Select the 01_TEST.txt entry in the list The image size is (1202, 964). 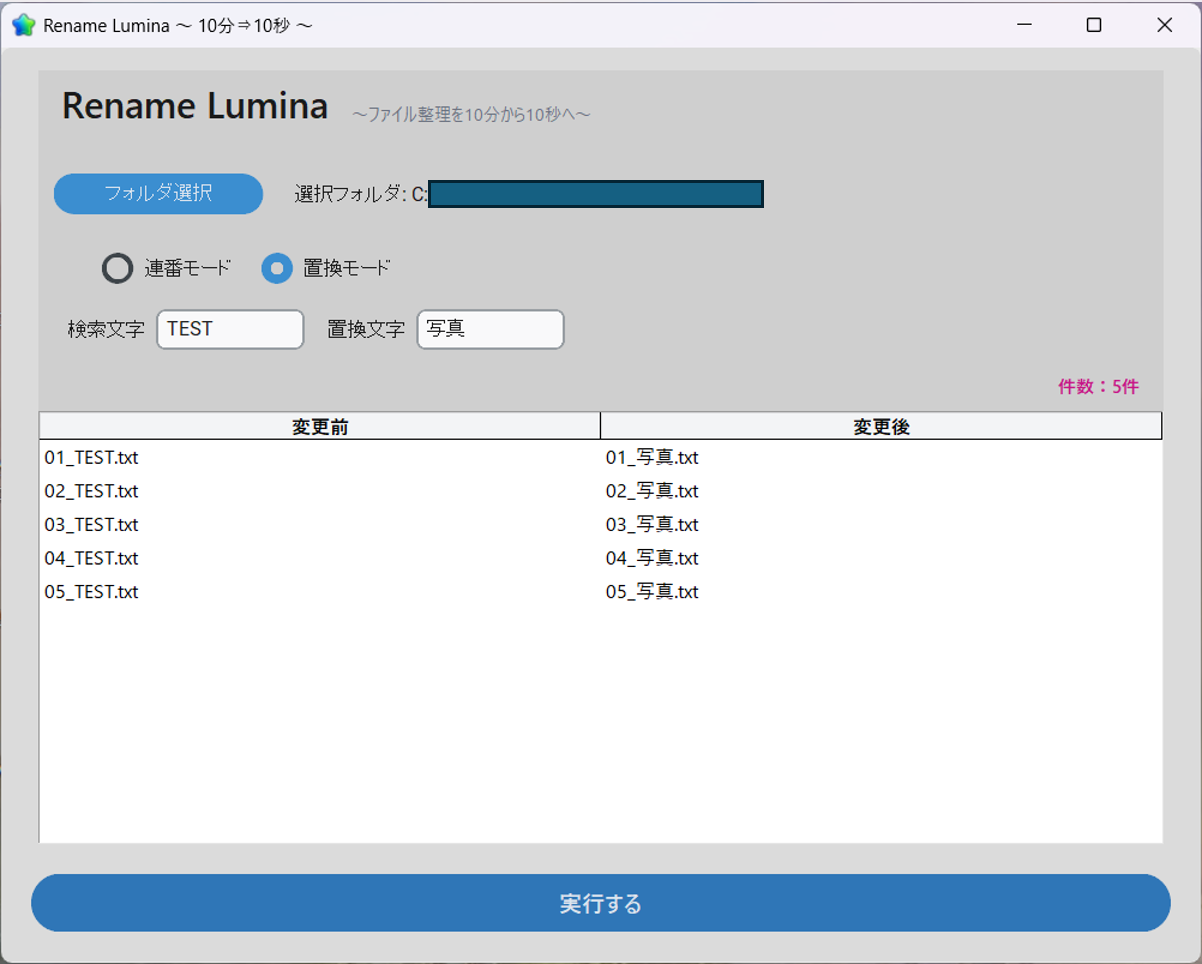(x=92, y=458)
